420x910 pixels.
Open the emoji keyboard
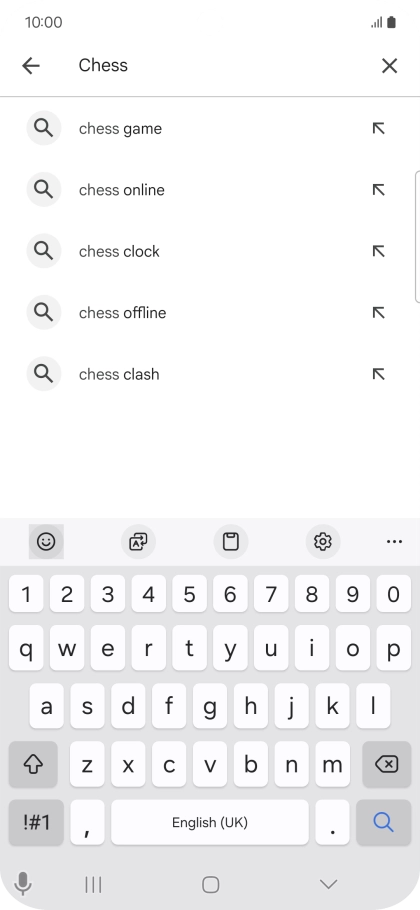pos(46,541)
